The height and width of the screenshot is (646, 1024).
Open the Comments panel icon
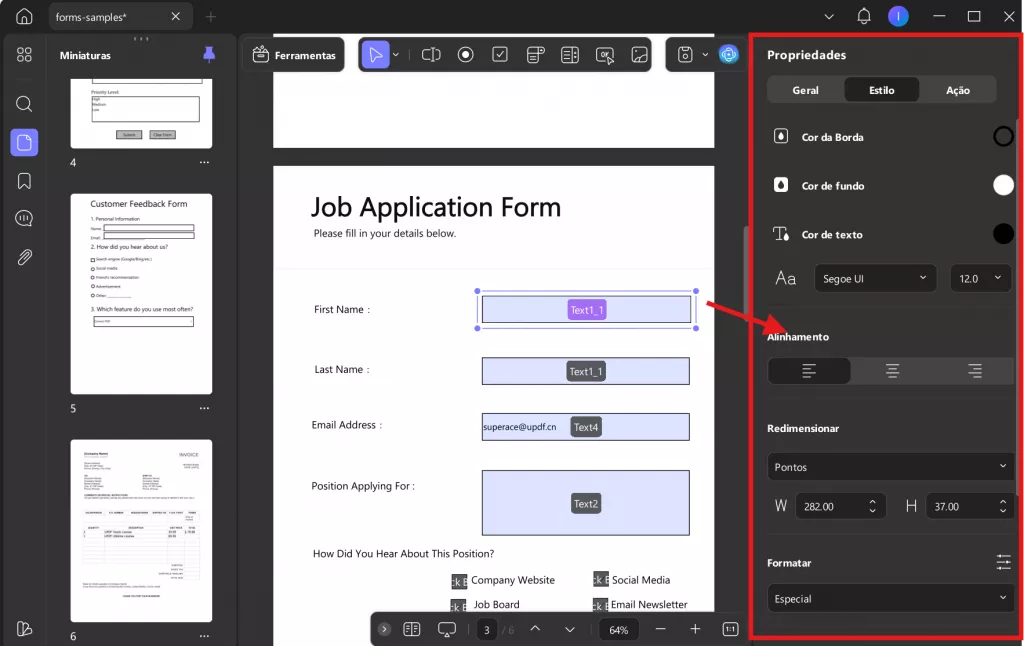click(24, 218)
